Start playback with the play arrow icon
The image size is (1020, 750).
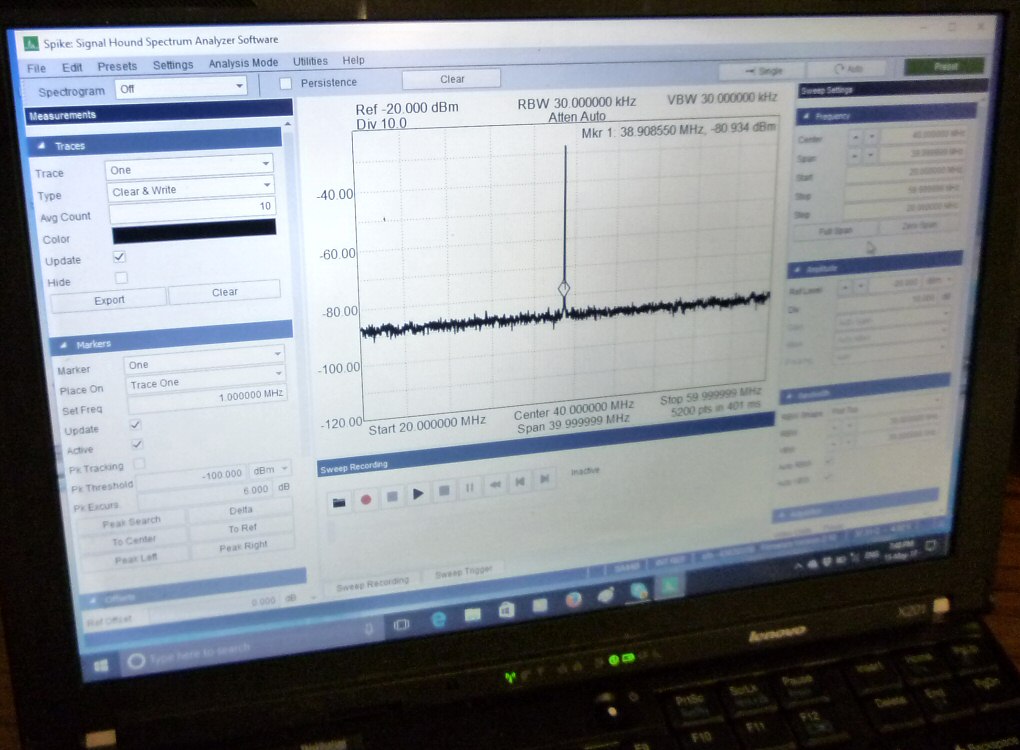coord(418,493)
